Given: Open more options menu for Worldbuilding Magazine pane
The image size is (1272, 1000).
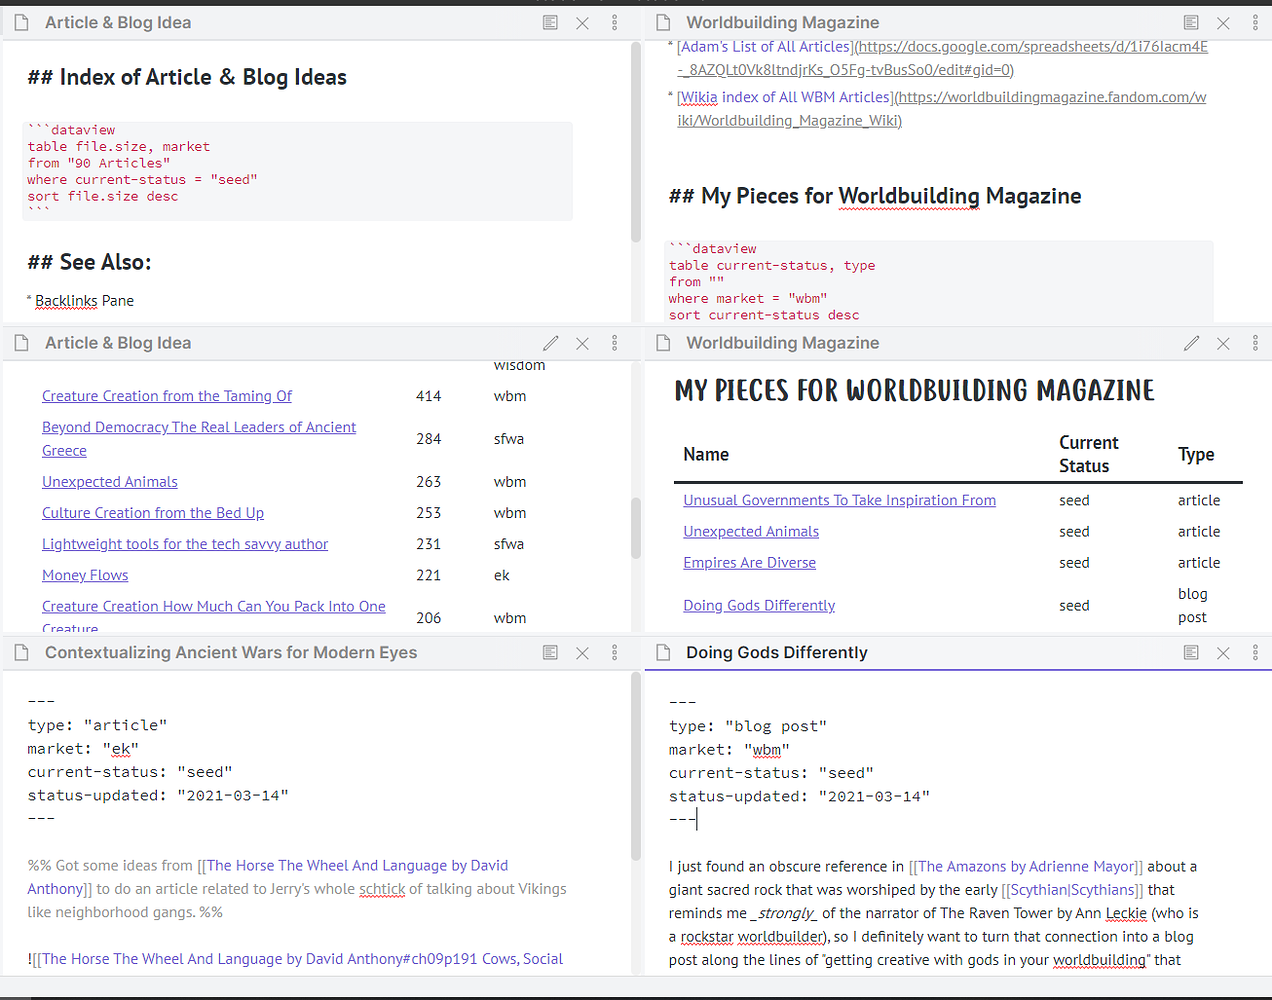Looking at the screenshot, I should tap(1255, 22).
